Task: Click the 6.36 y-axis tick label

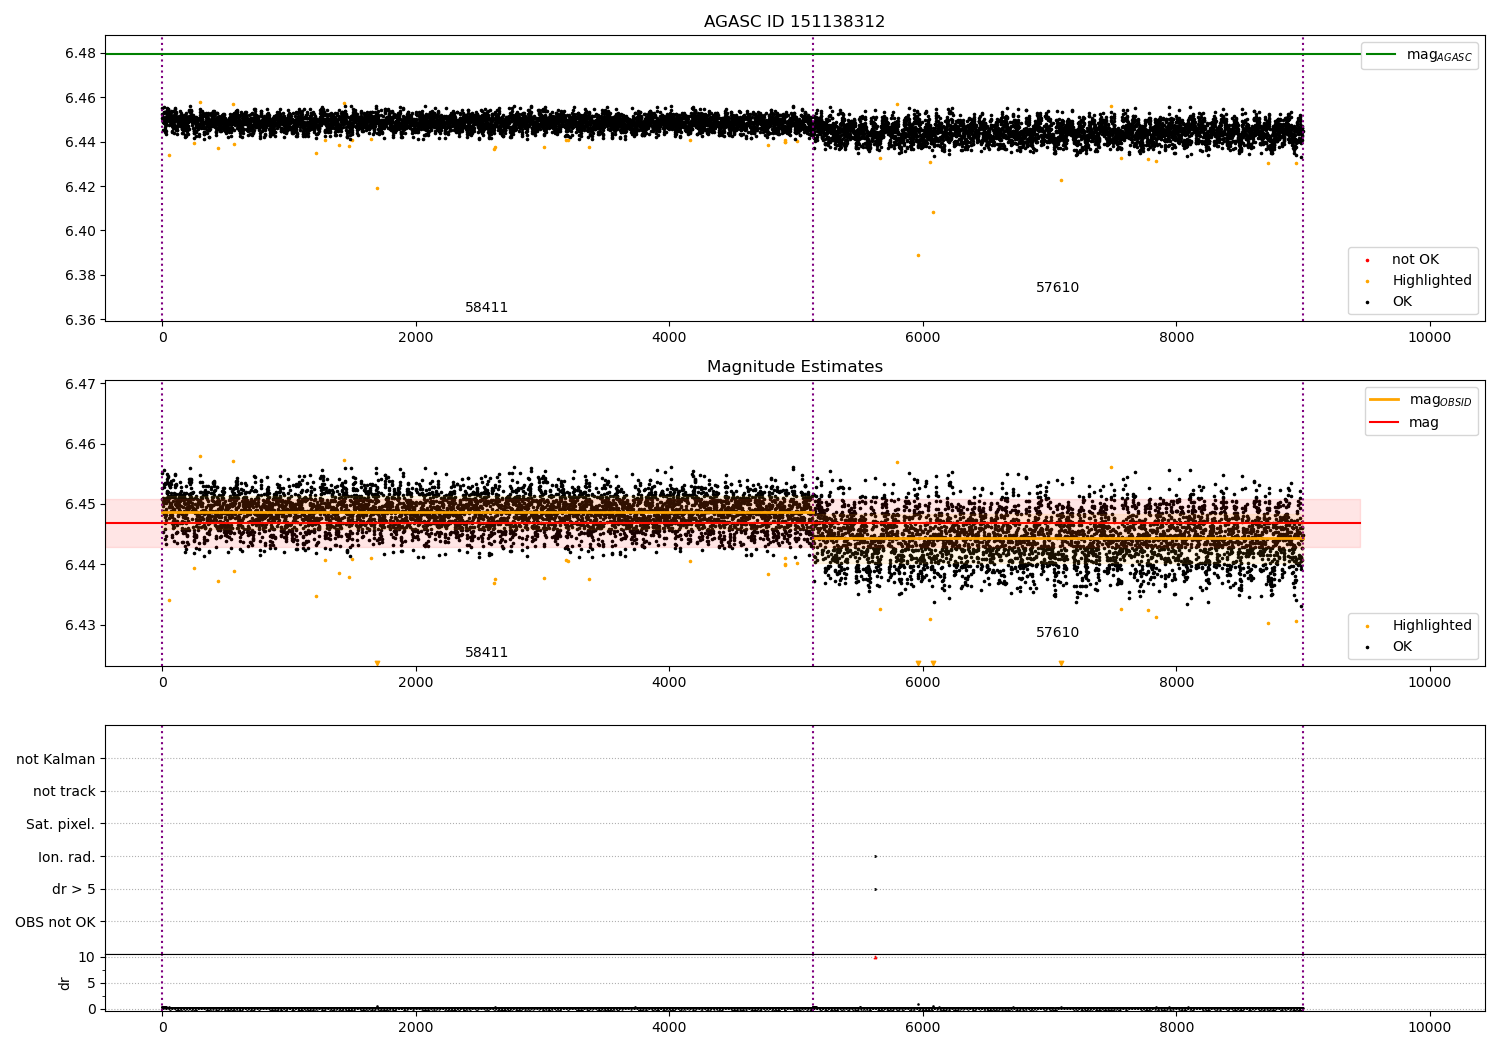Action: point(80,320)
